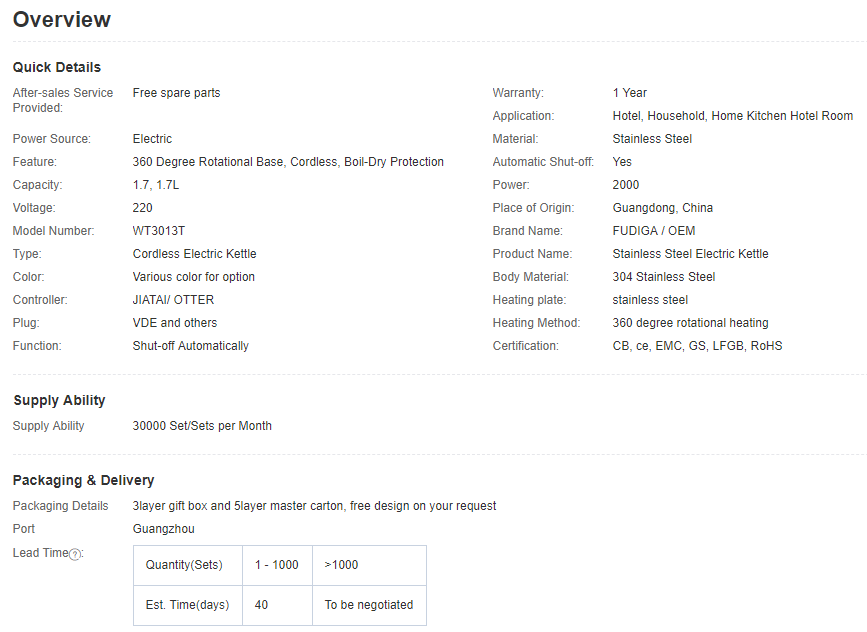Screen dimensions: 867x632
Task: Click the Free spare parts value
Action: (176, 93)
